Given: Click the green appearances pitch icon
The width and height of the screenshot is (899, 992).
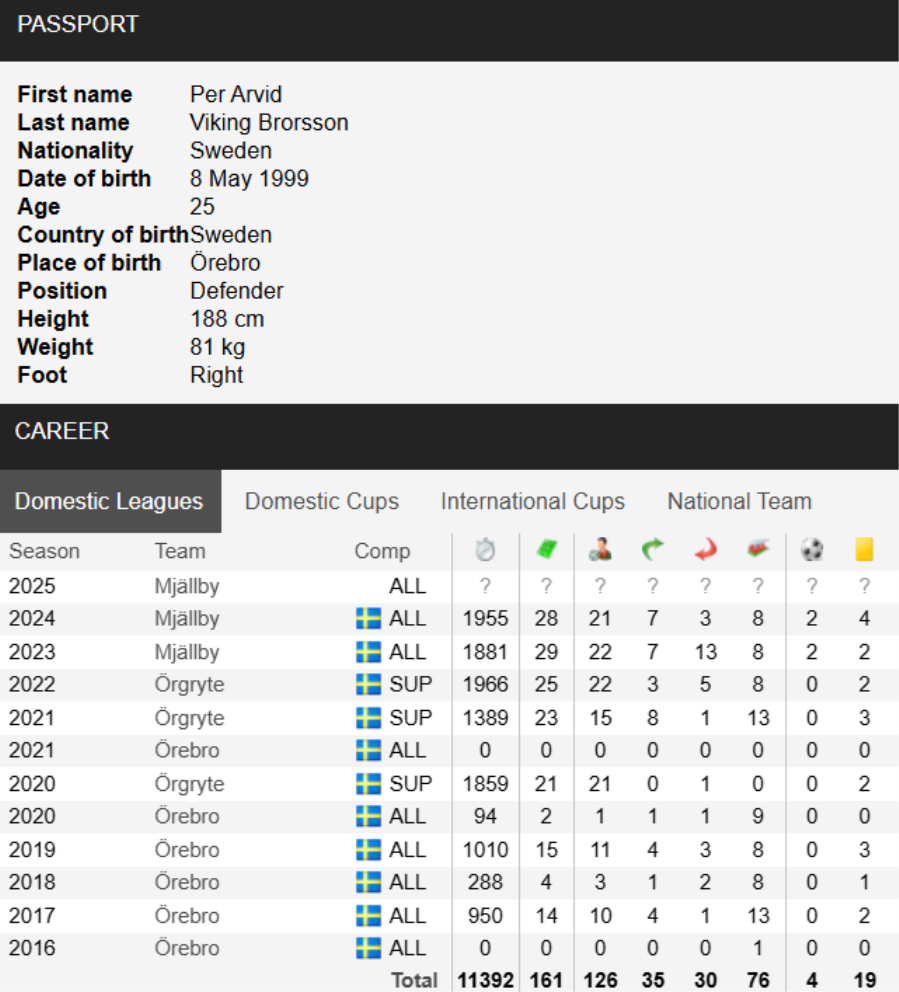Looking at the screenshot, I should (546, 549).
